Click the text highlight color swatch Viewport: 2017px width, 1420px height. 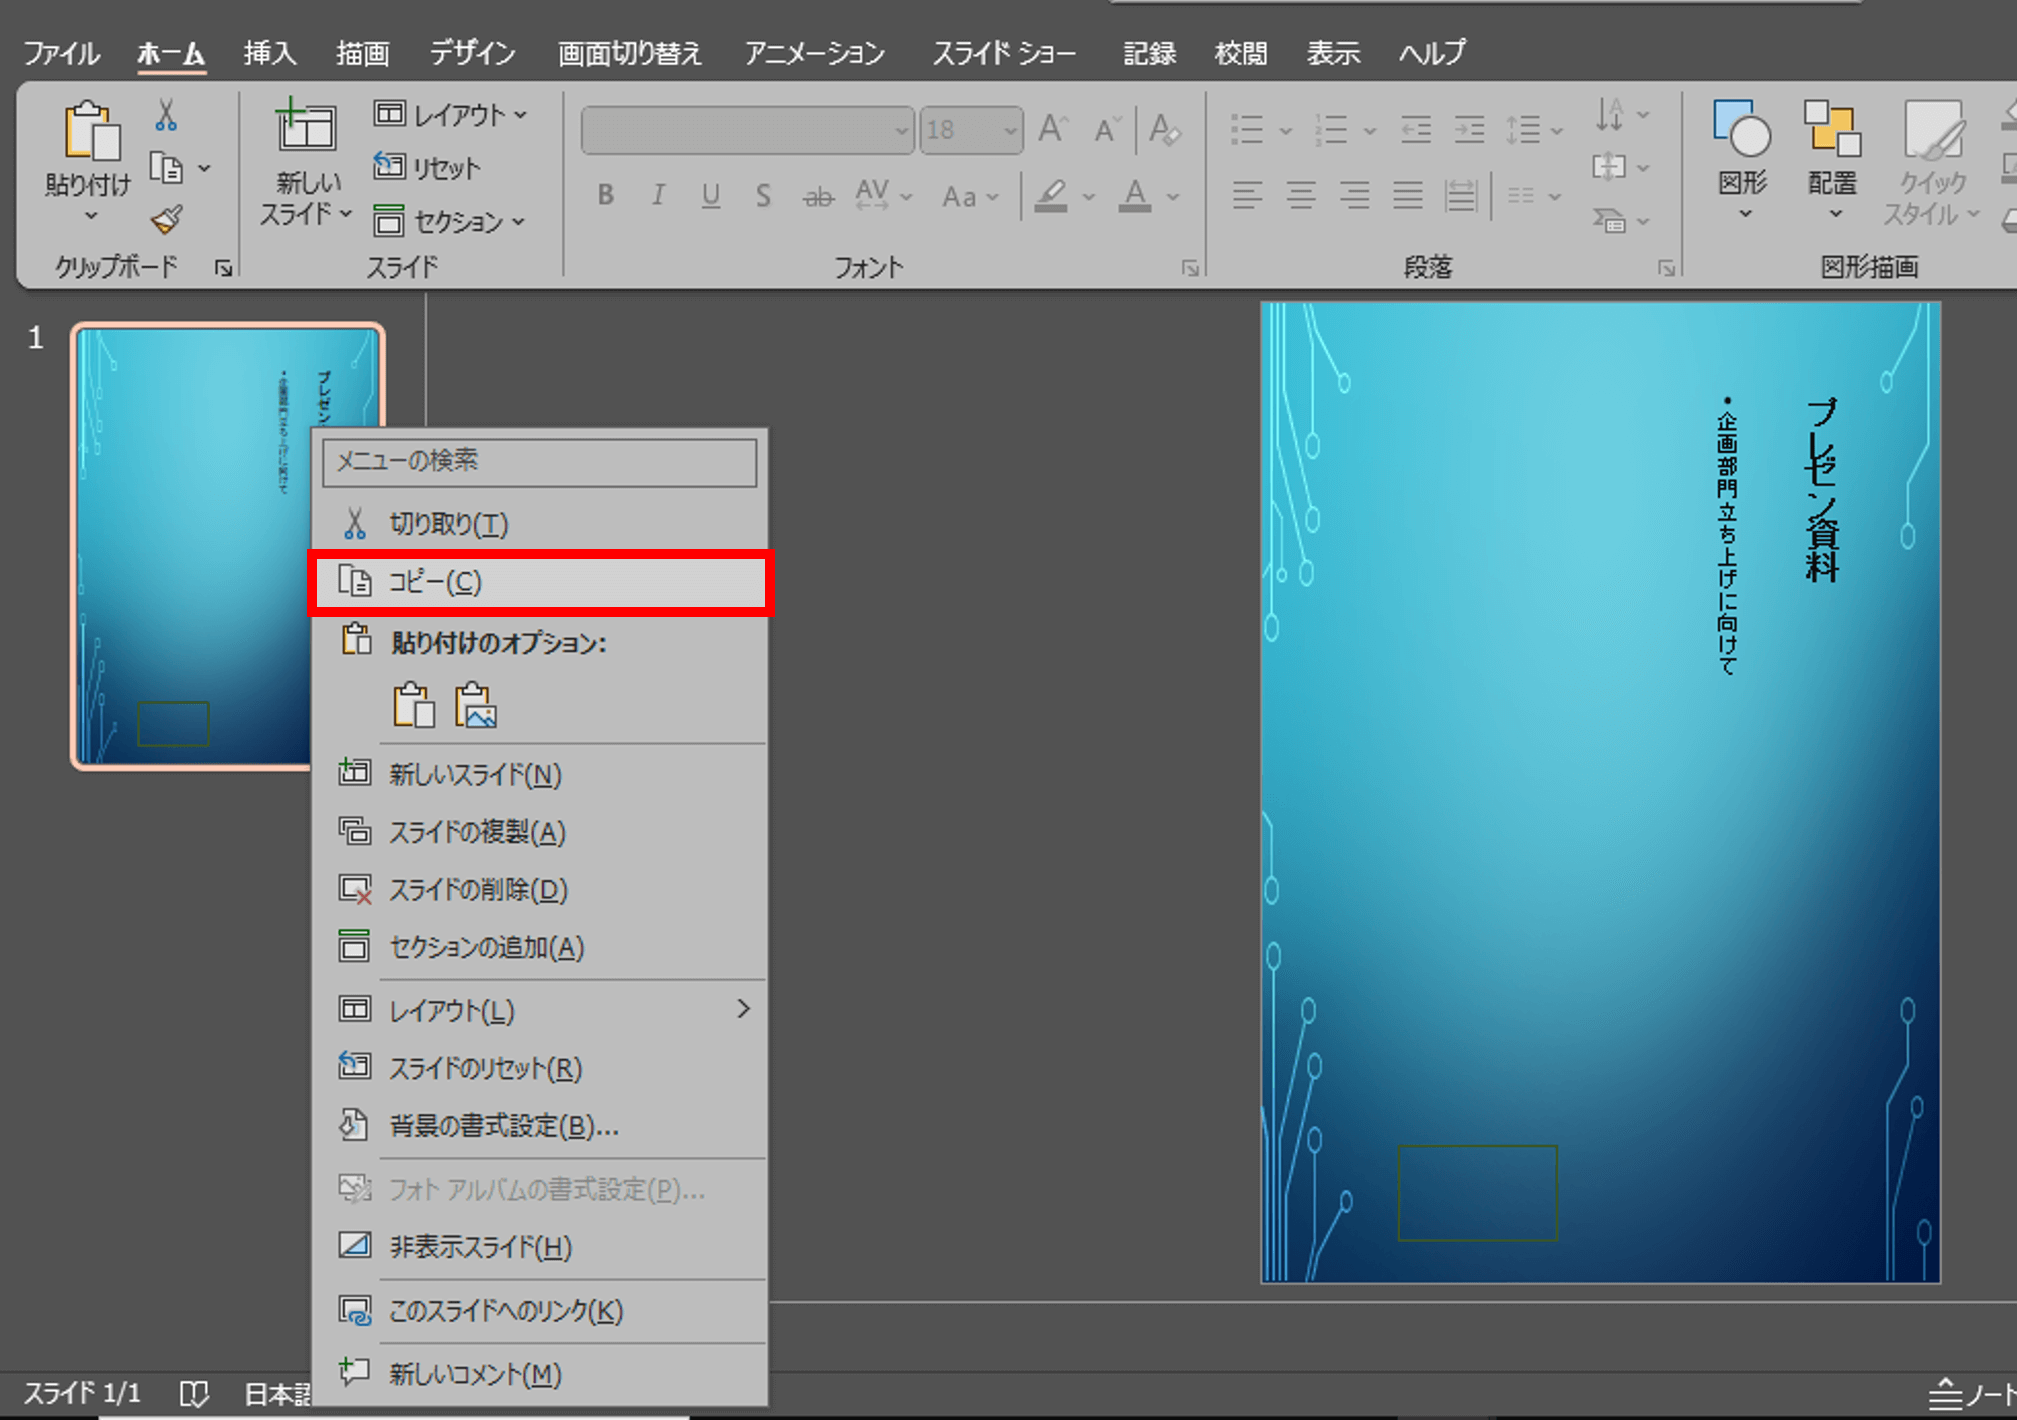tap(1050, 196)
